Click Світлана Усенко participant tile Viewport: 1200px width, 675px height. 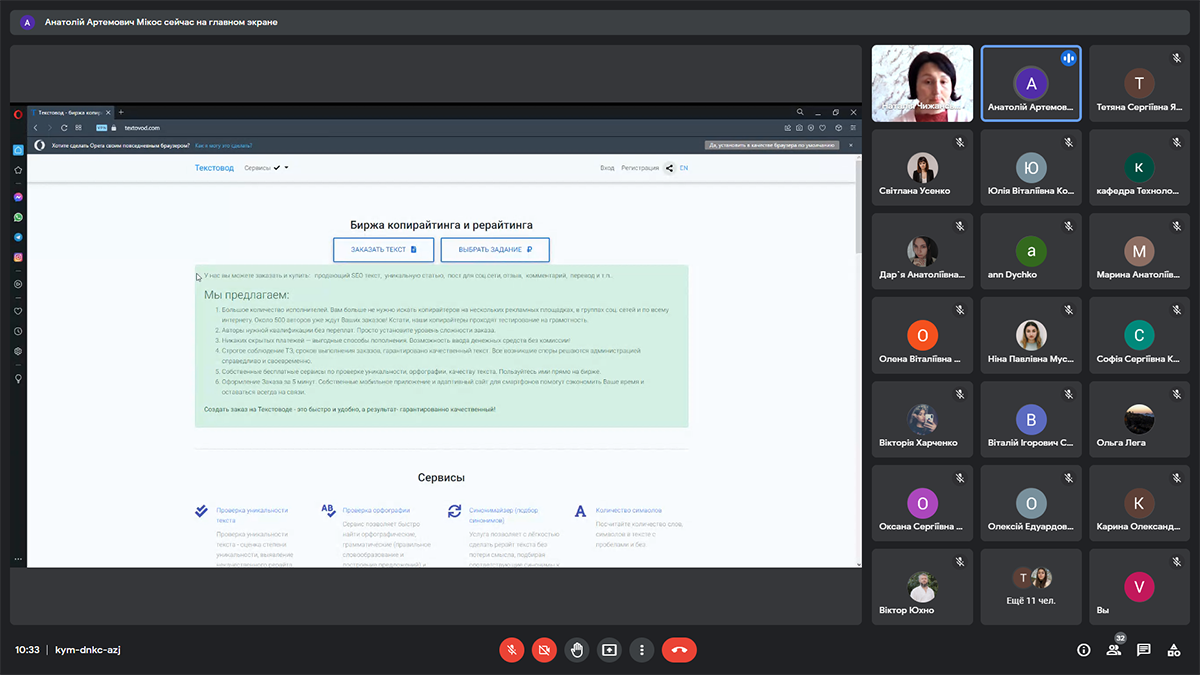pyautogui.click(x=923, y=167)
